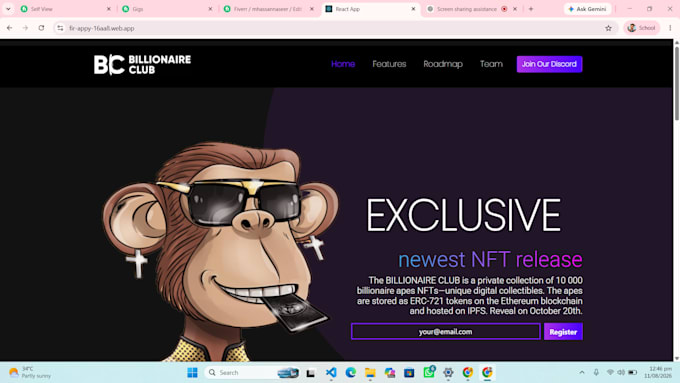Open File Explorer from taskbar
Screen dimensions: 680x383
(370, 373)
